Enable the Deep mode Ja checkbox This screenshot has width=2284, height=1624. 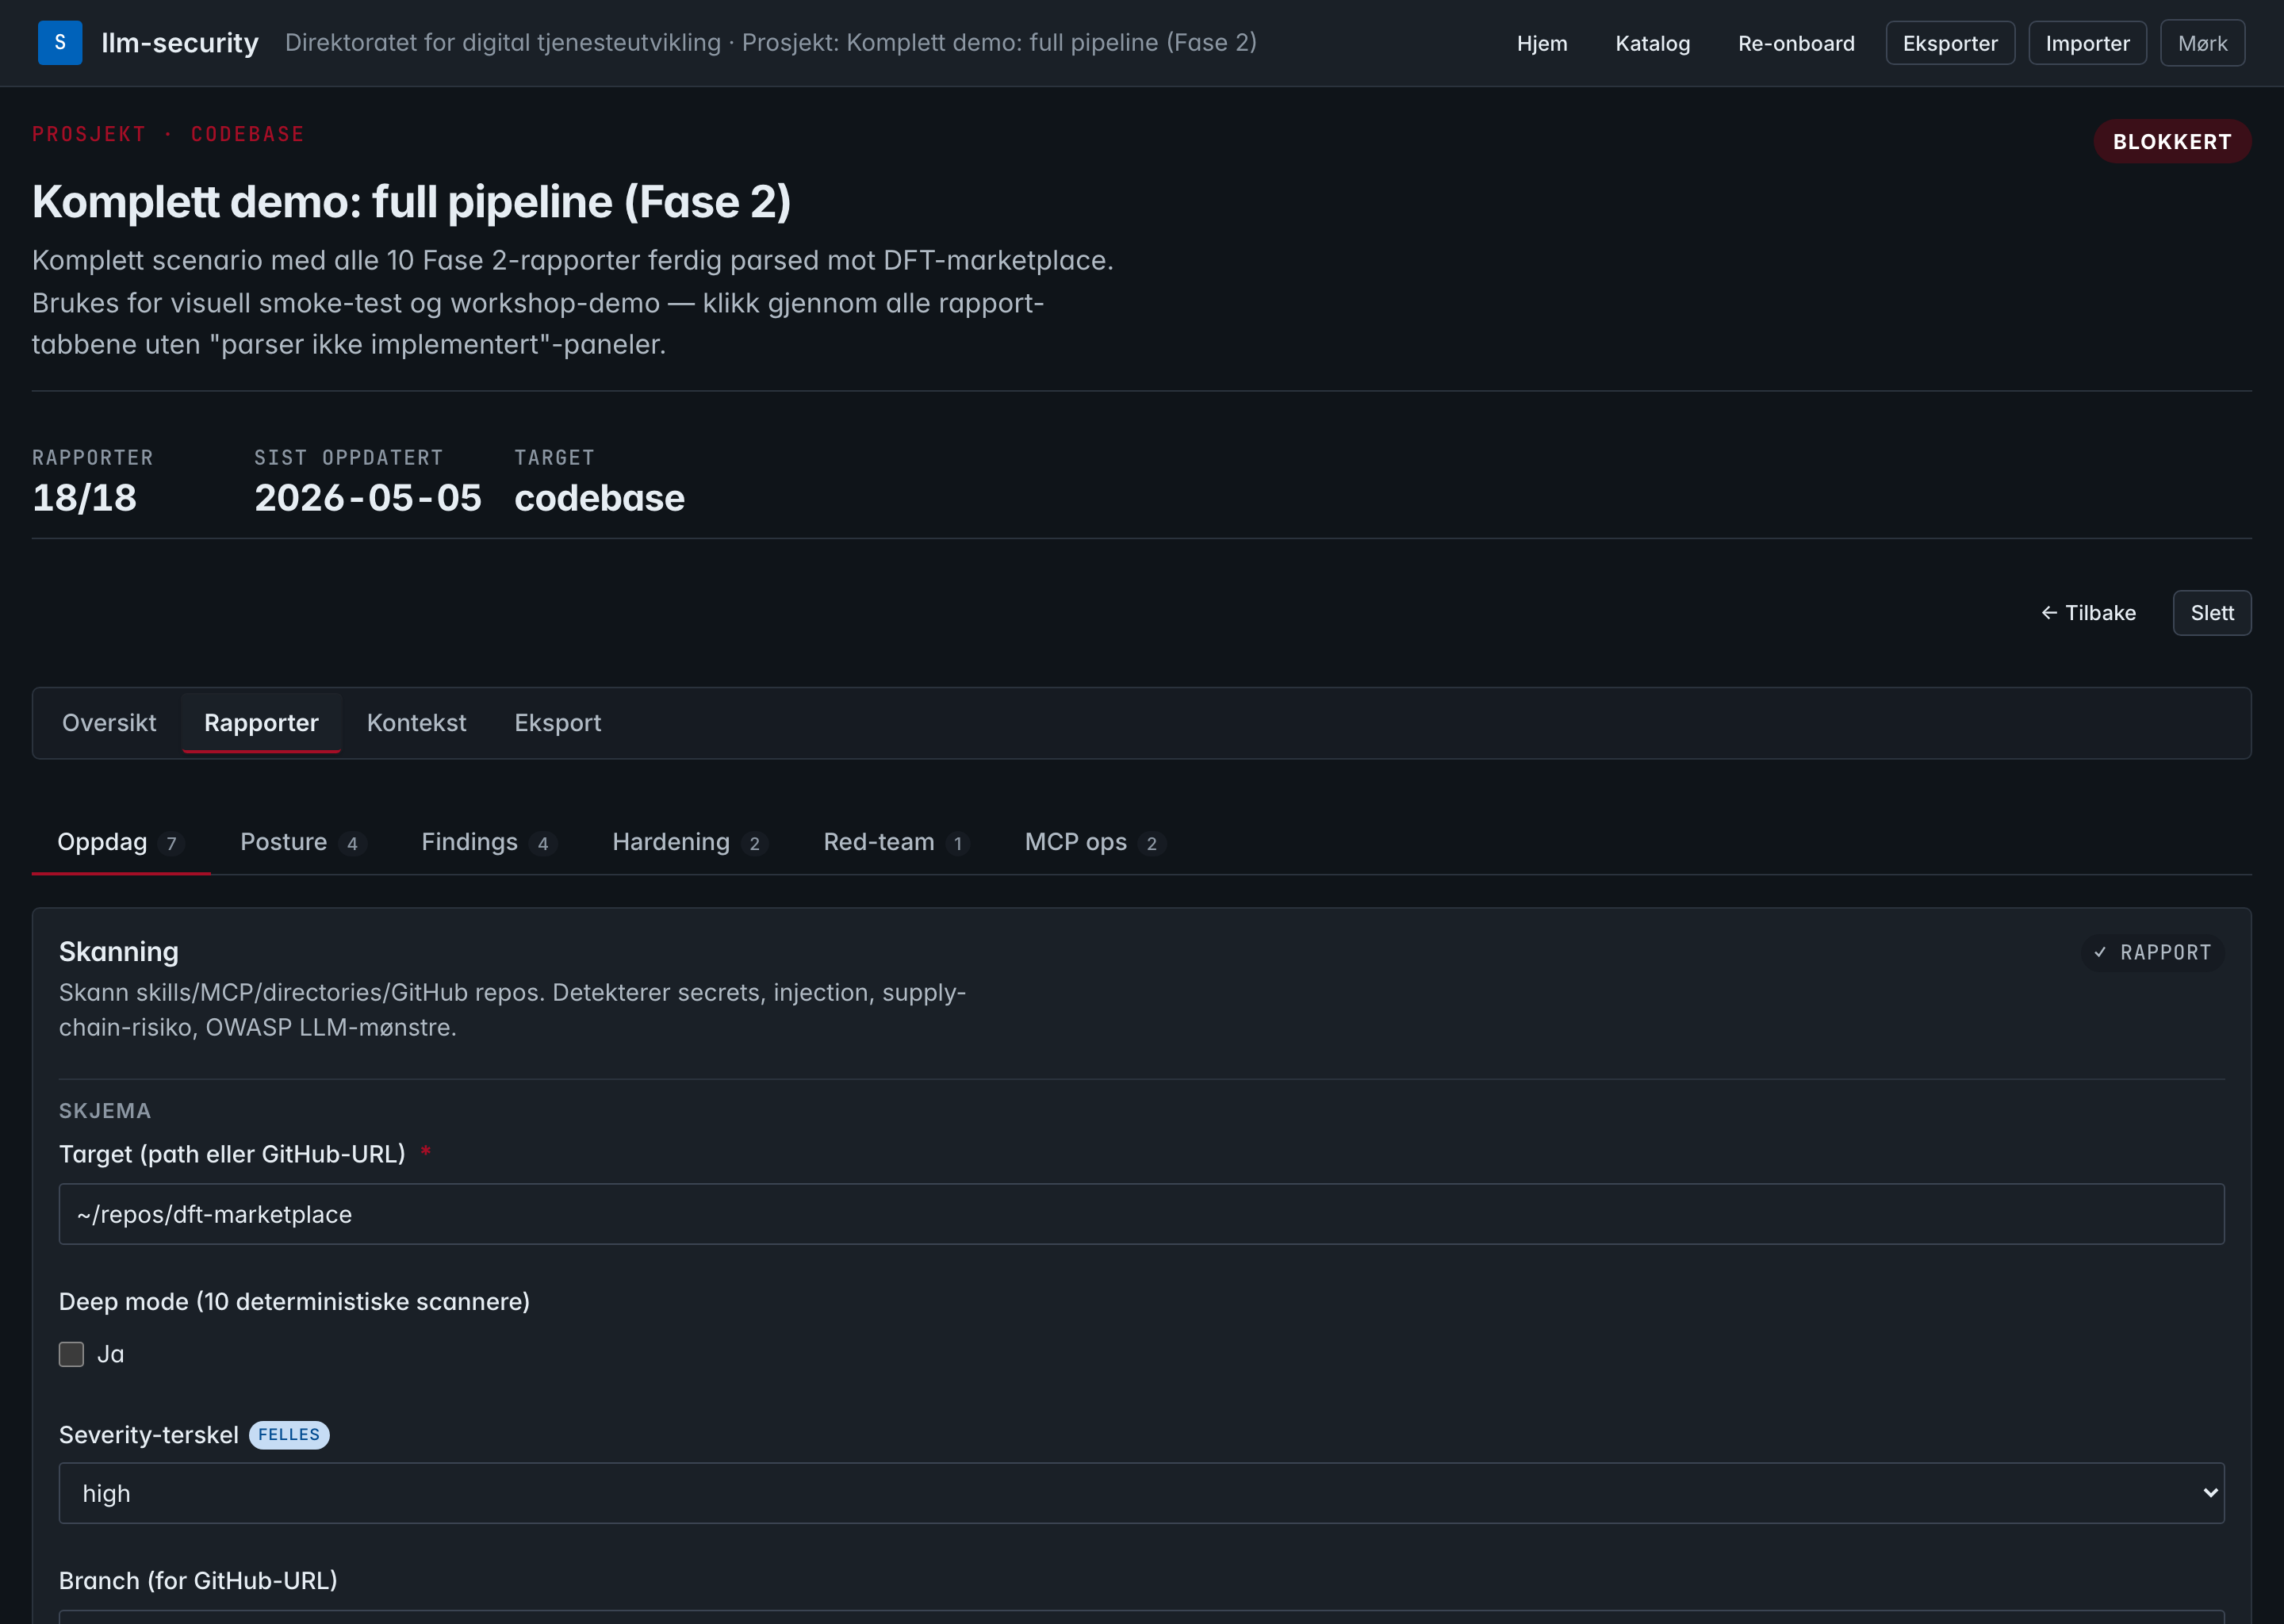tap(71, 1354)
